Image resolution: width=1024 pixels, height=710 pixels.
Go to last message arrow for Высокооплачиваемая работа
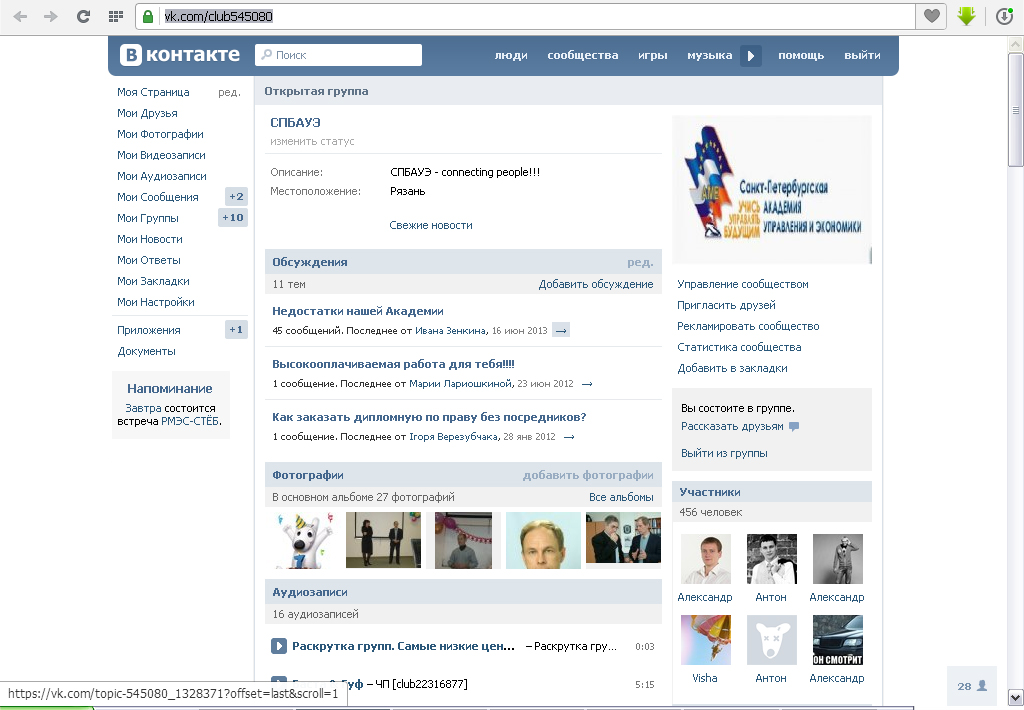coord(587,384)
